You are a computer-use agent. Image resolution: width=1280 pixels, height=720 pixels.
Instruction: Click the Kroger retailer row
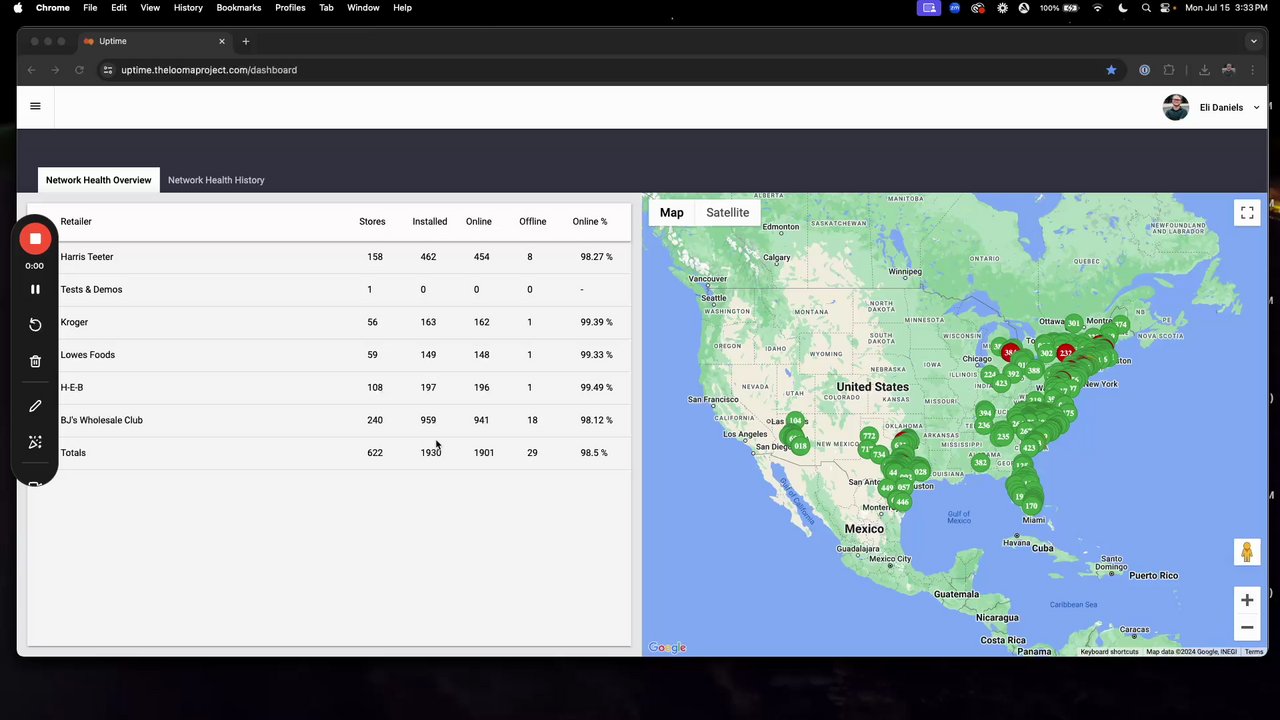pos(329,322)
